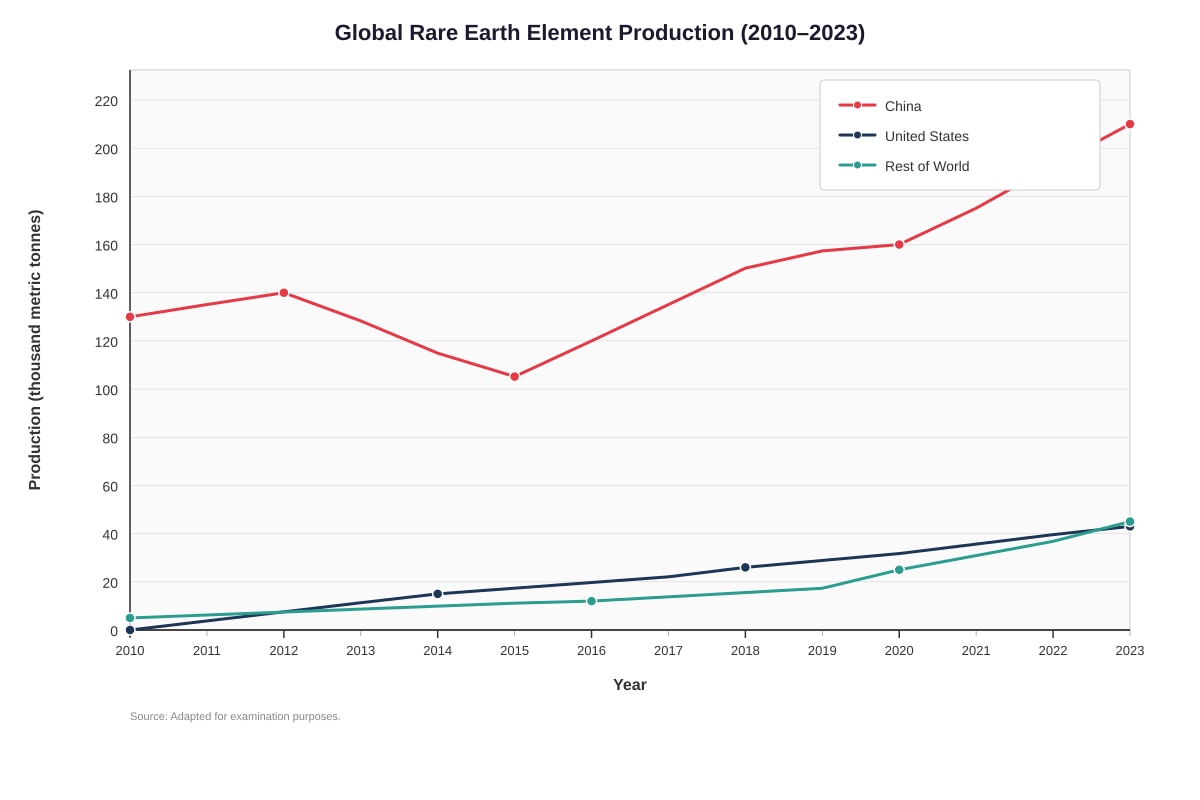Click the 40 y-axis tick label
This screenshot has width=1200, height=800.
pyautogui.click(x=110, y=534)
